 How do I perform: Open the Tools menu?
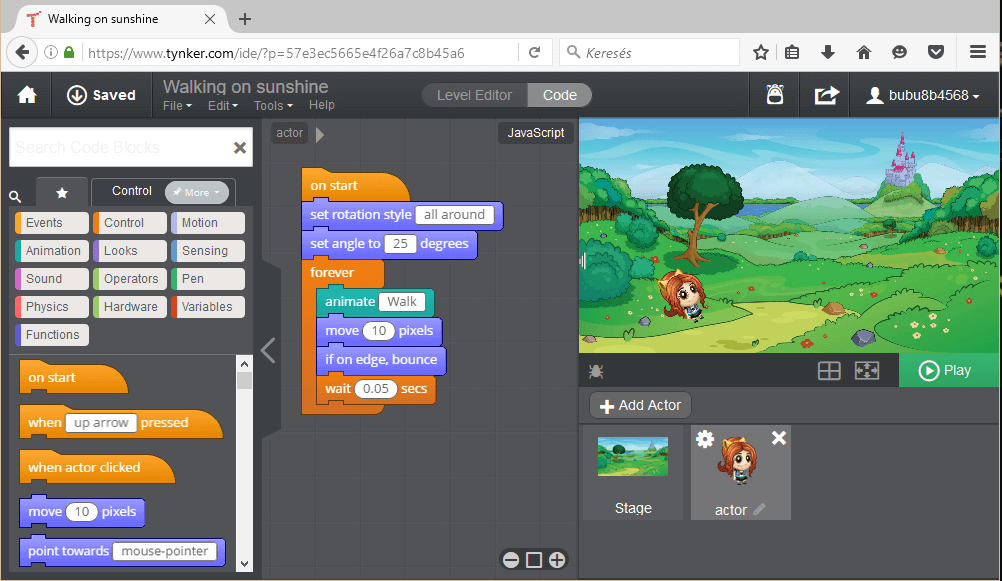tap(273, 105)
